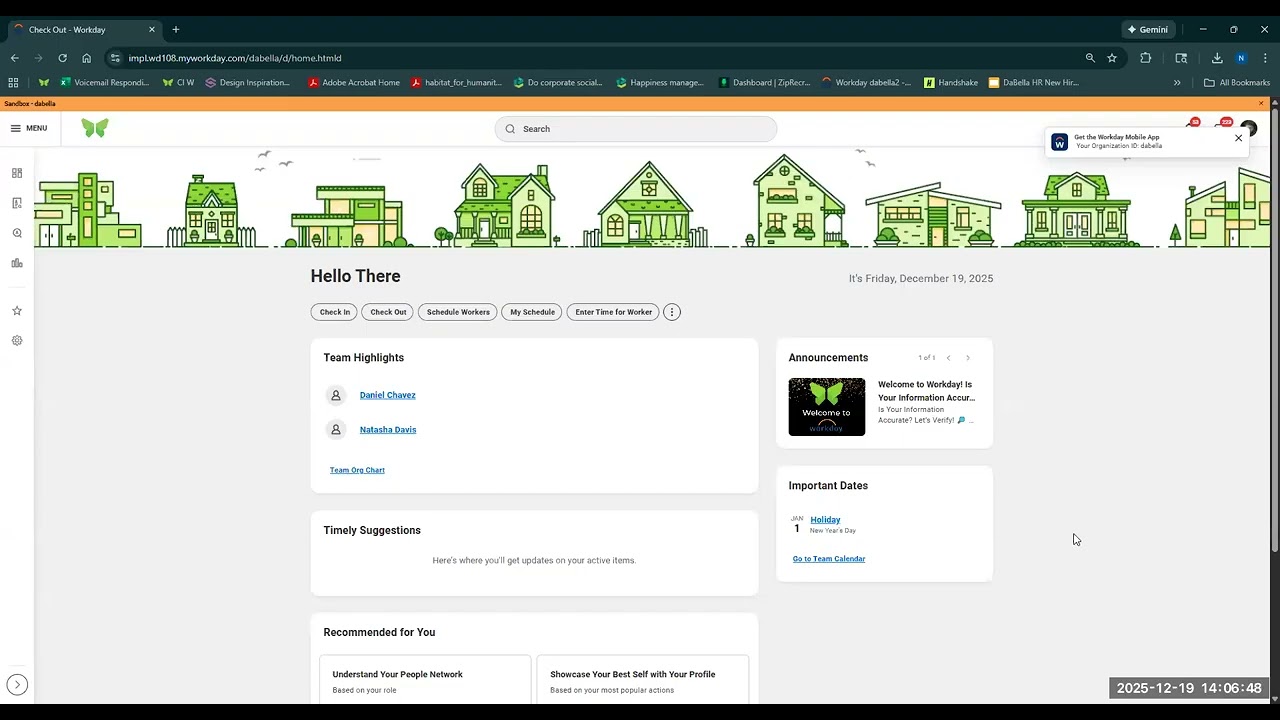Open the Understand Your People Network card
The image size is (1280, 720).
425,680
